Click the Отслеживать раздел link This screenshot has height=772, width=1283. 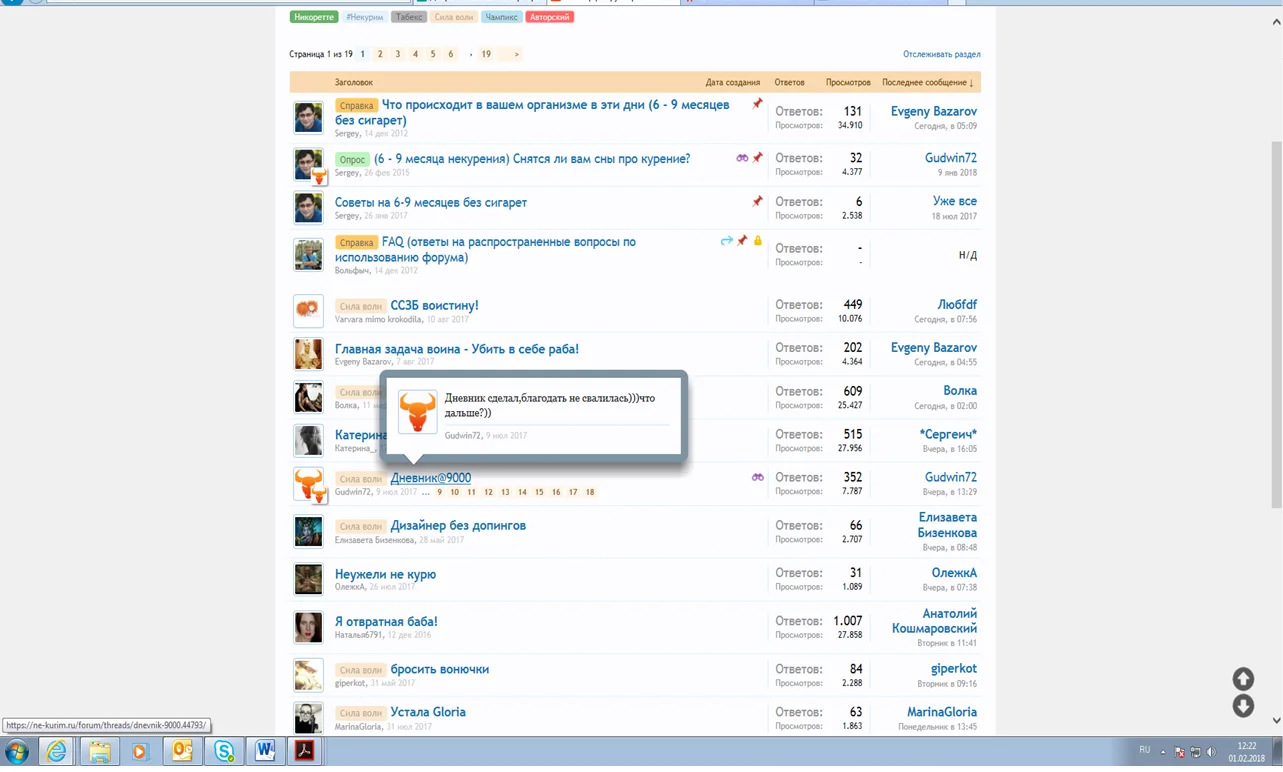(939, 53)
